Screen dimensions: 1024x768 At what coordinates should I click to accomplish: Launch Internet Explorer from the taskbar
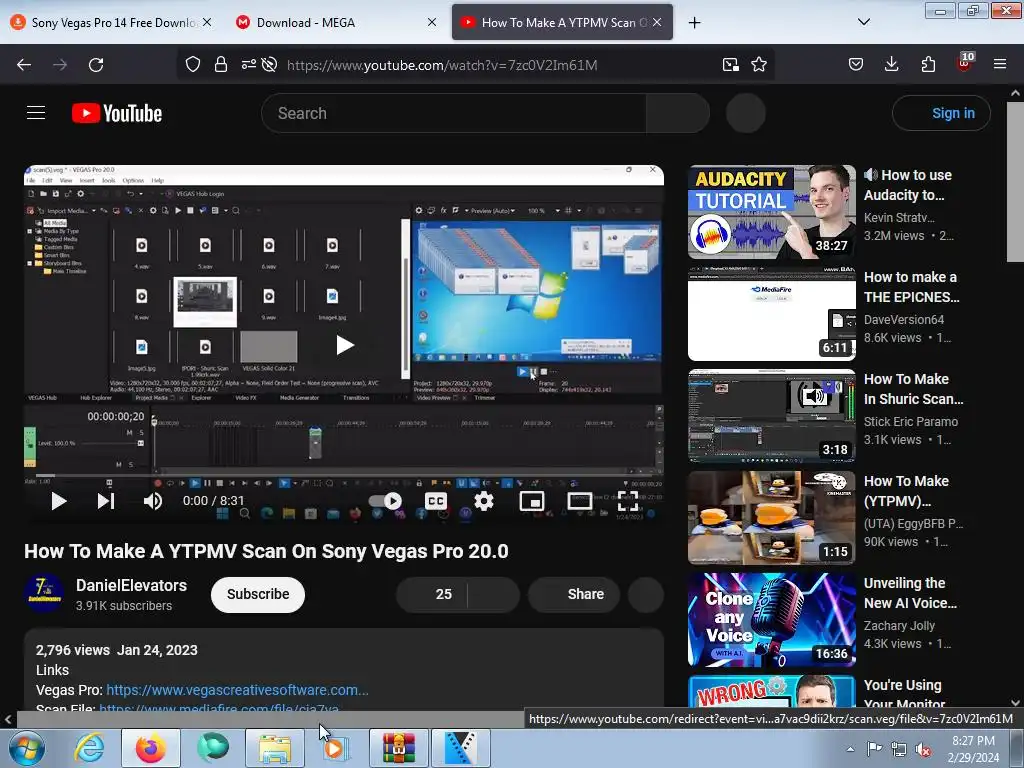[88, 748]
